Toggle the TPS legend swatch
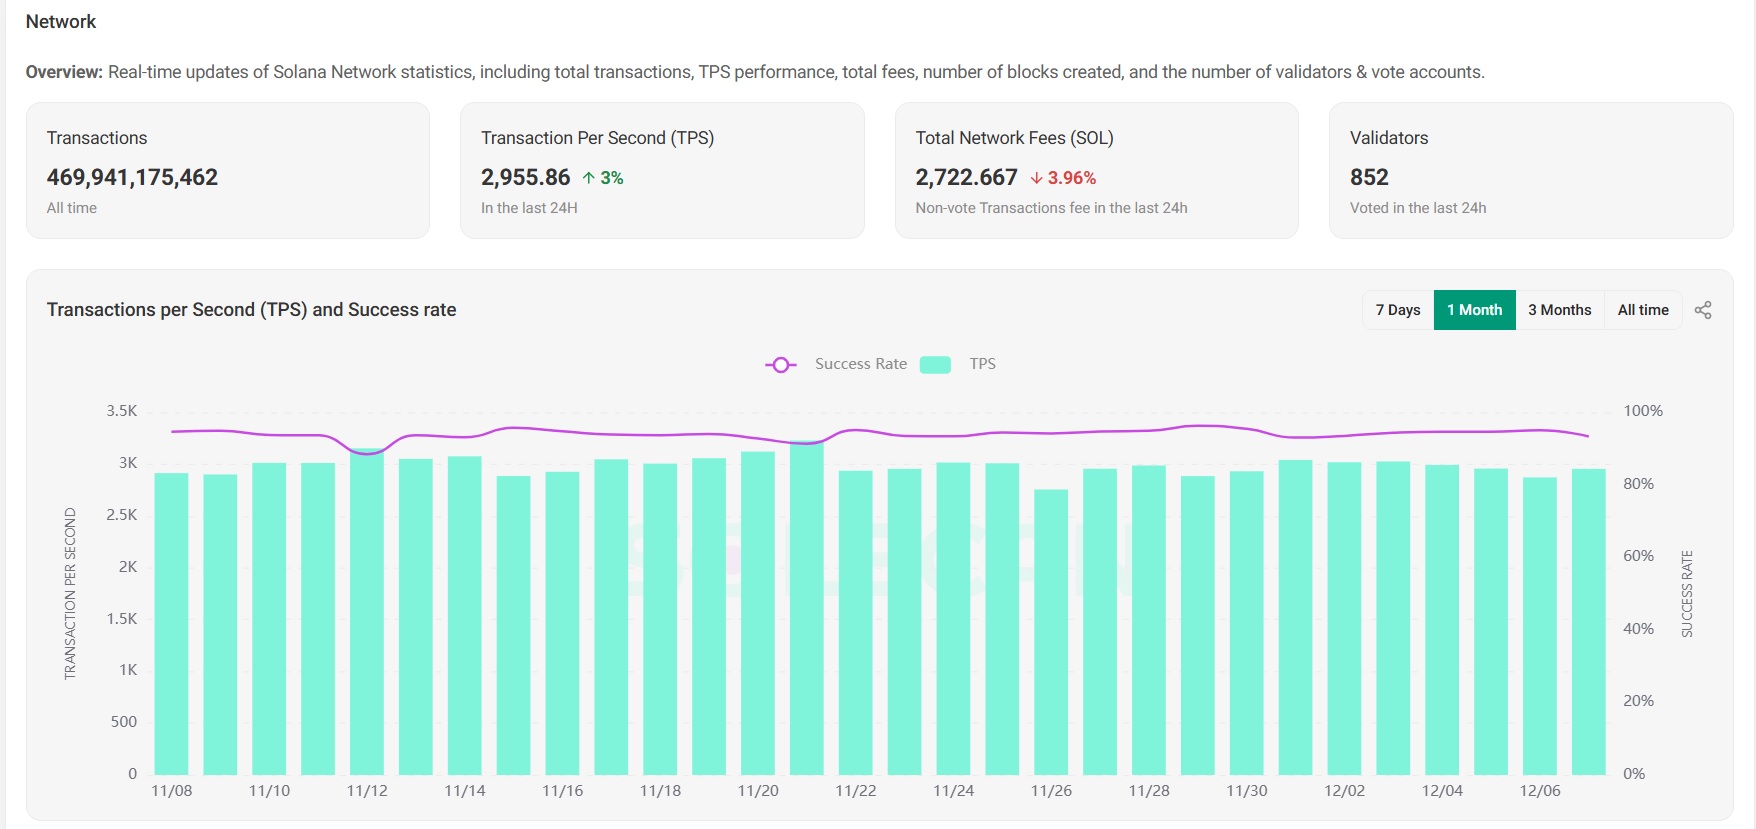Screen dimensions: 1756x829 (x=935, y=365)
